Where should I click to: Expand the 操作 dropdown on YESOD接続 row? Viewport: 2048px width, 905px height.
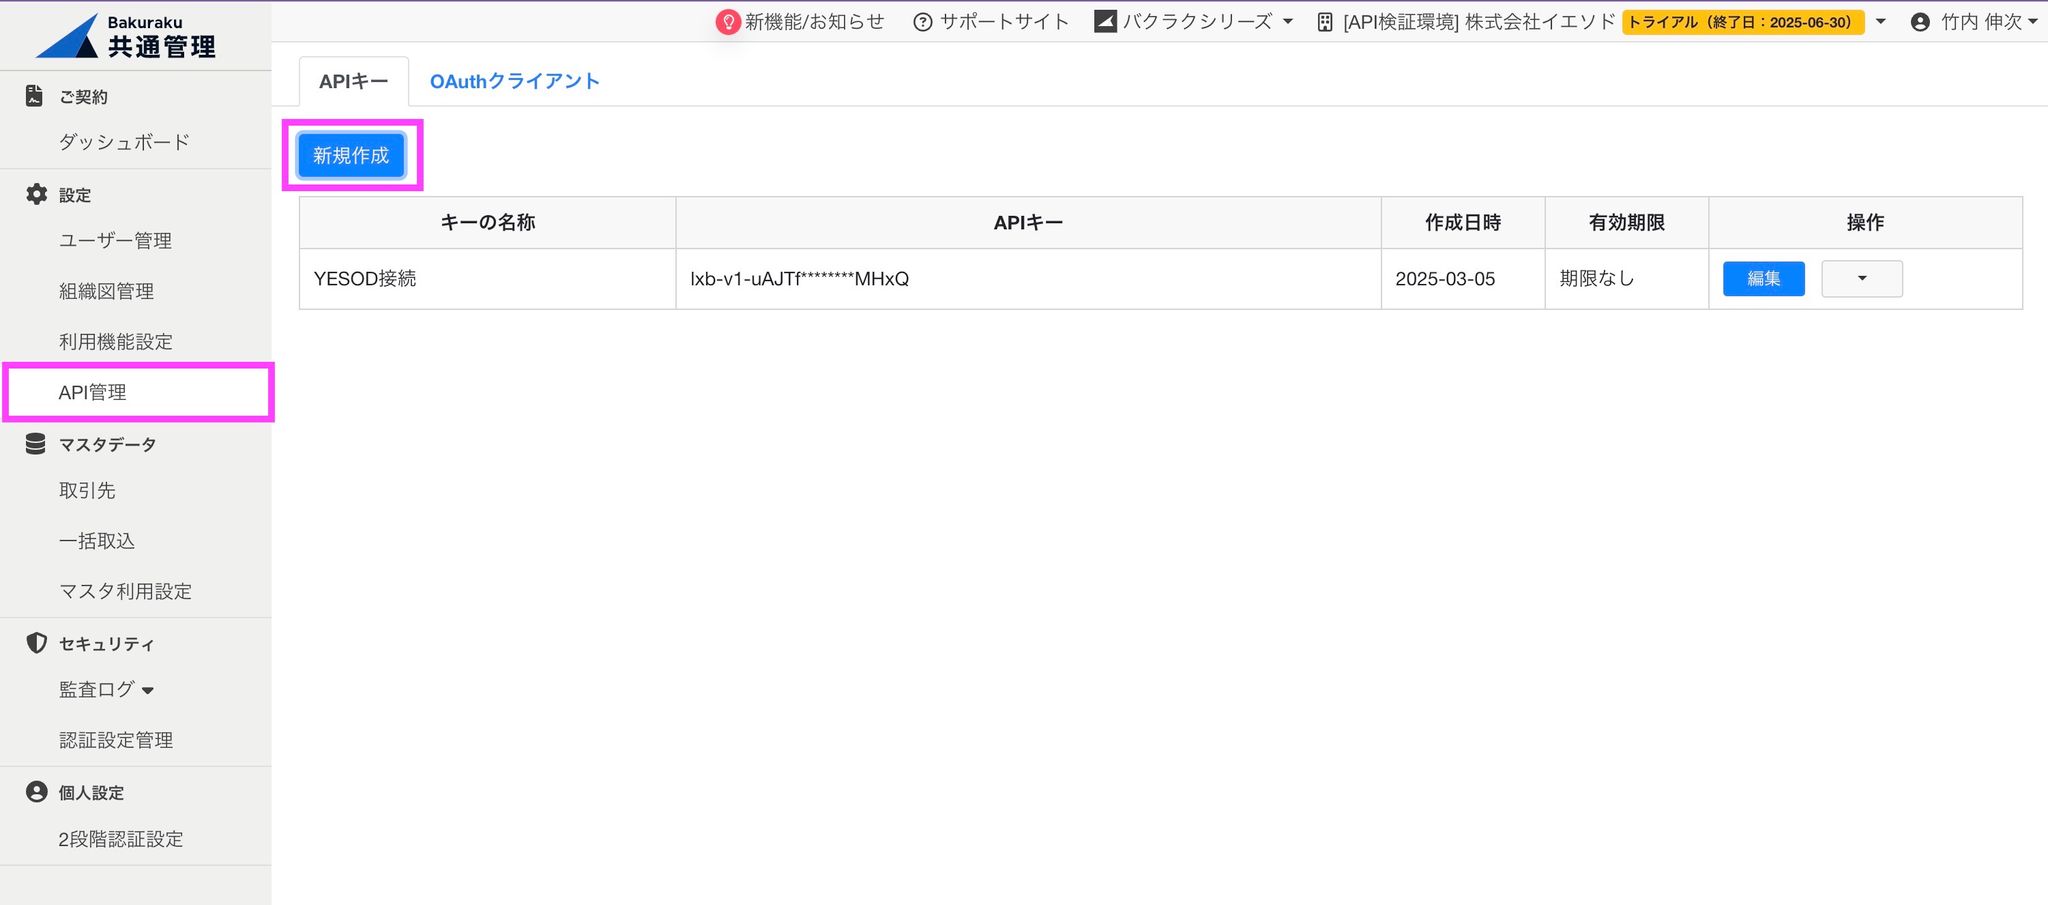[1861, 279]
